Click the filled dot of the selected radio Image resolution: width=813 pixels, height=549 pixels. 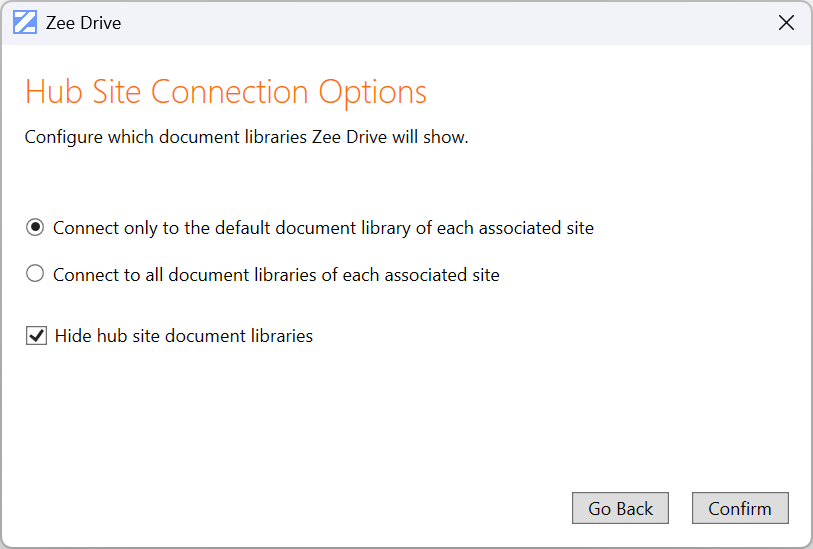[36, 228]
